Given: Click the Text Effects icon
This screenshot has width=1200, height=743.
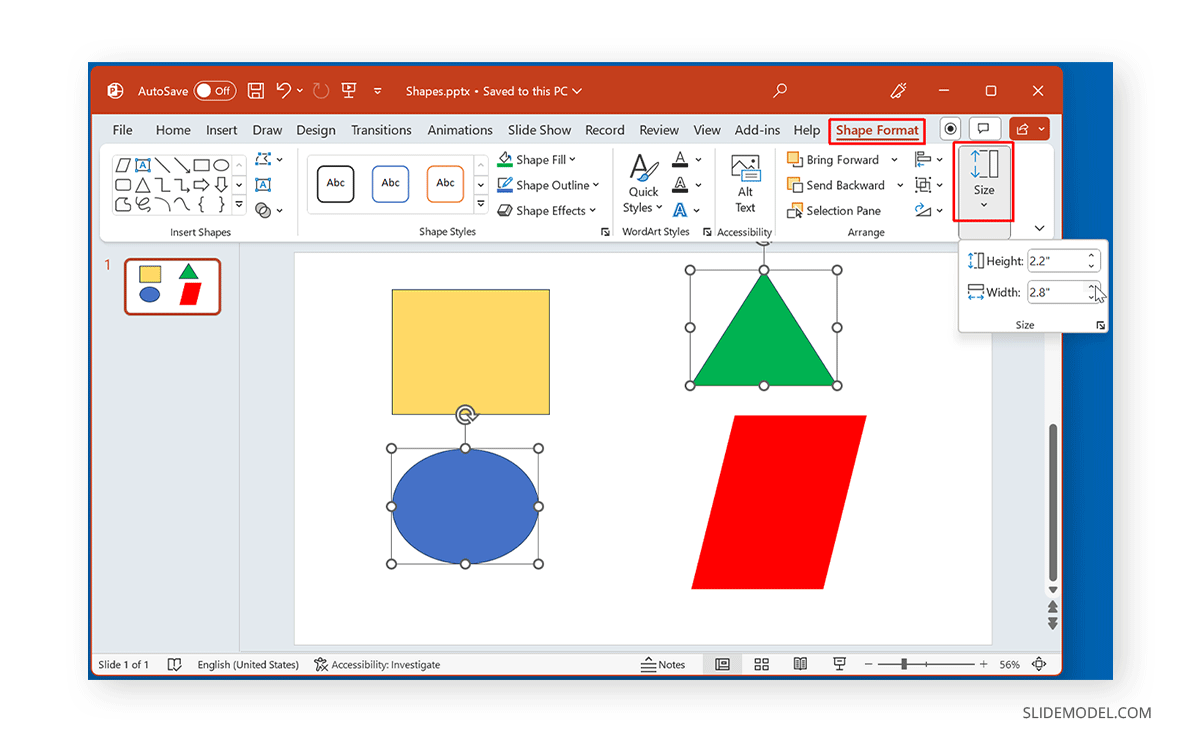Looking at the screenshot, I should coord(680,211).
